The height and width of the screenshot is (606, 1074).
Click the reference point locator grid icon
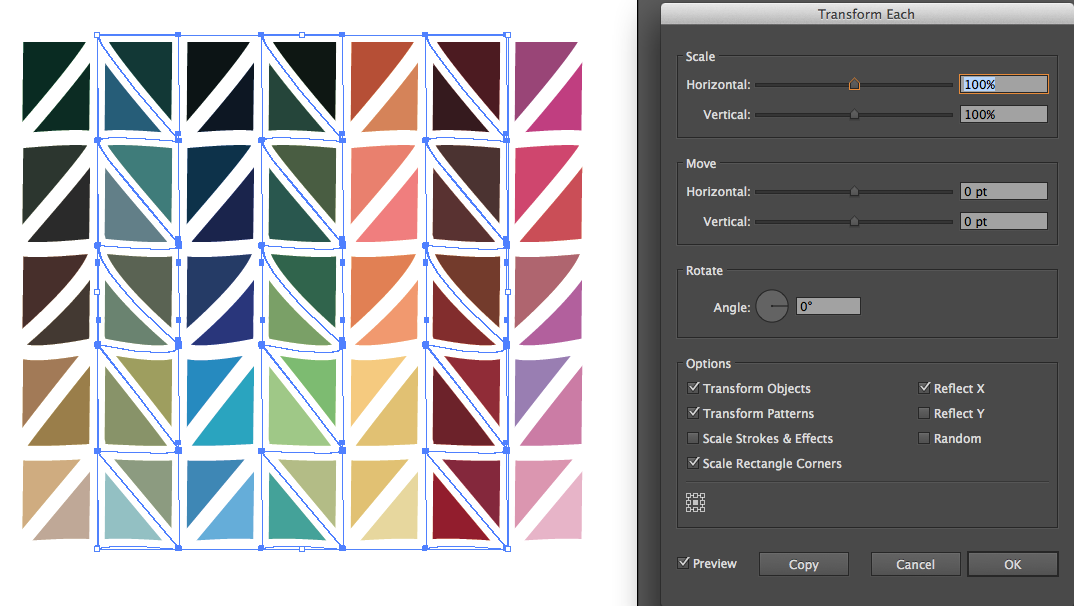[x=695, y=502]
